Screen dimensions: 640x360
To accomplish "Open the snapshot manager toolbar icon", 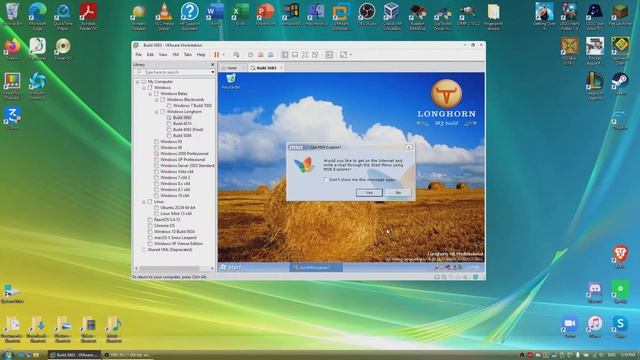I will click(271, 55).
